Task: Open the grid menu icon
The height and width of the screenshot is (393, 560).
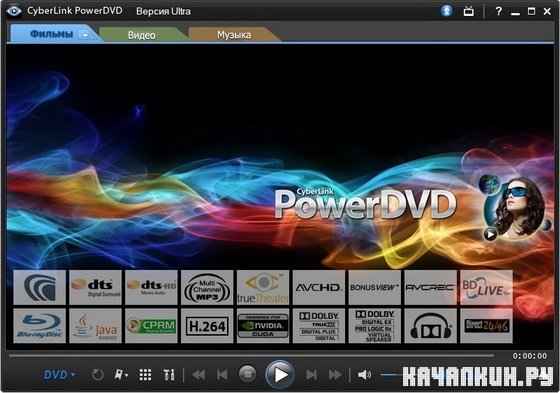Action: click(x=145, y=375)
